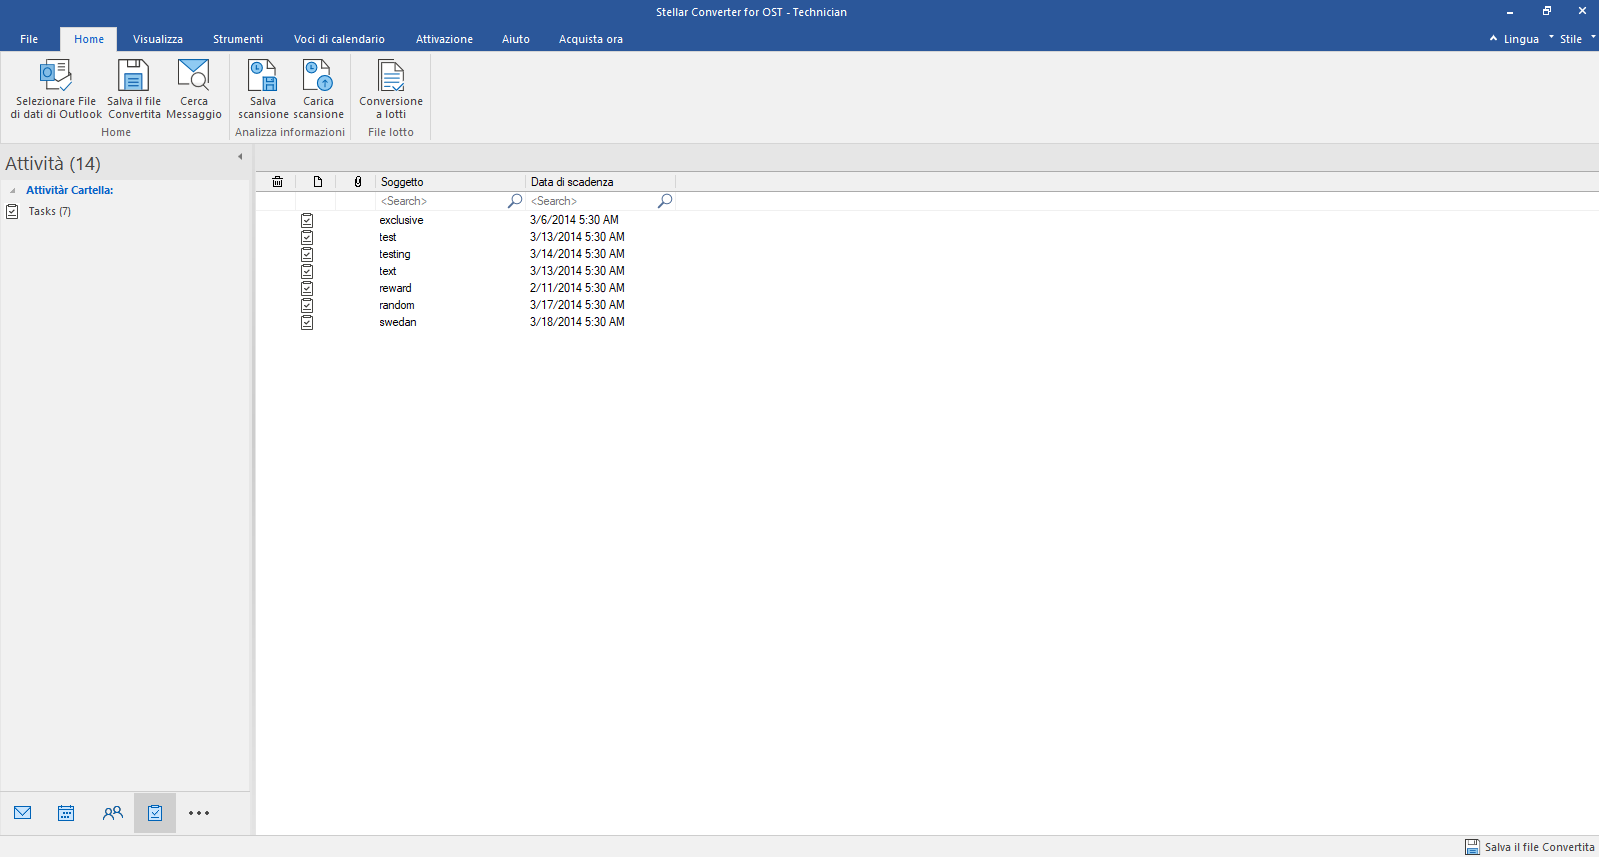Open the Strumenti tab
1599x857 pixels.
pos(238,39)
